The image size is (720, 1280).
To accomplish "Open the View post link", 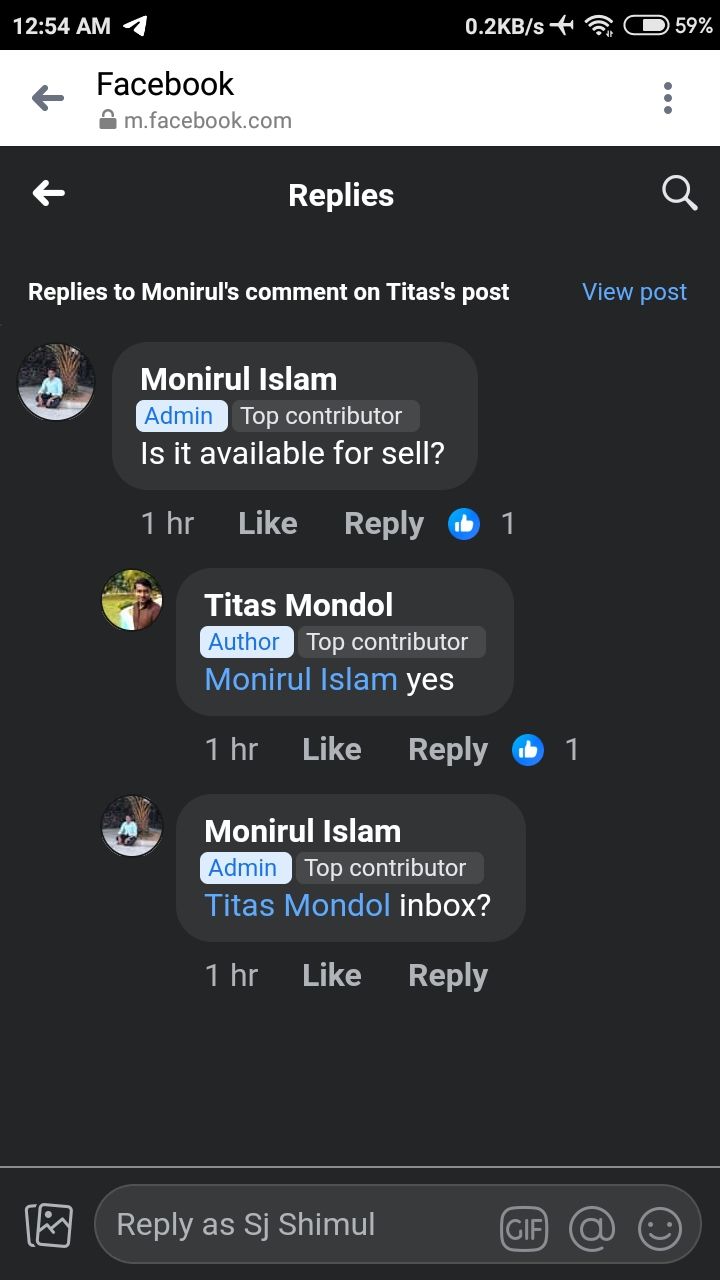I will (634, 292).
